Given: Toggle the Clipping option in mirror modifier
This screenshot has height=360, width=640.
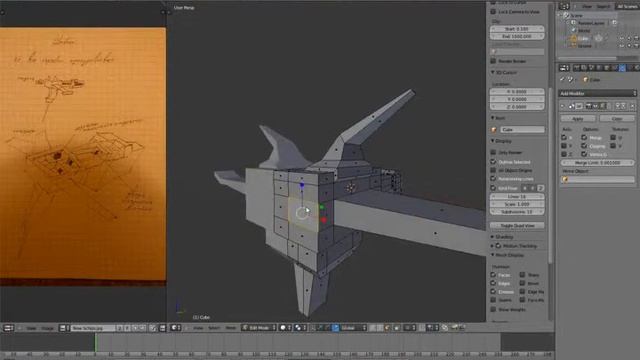Looking at the screenshot, I should (x=584, y=146).
